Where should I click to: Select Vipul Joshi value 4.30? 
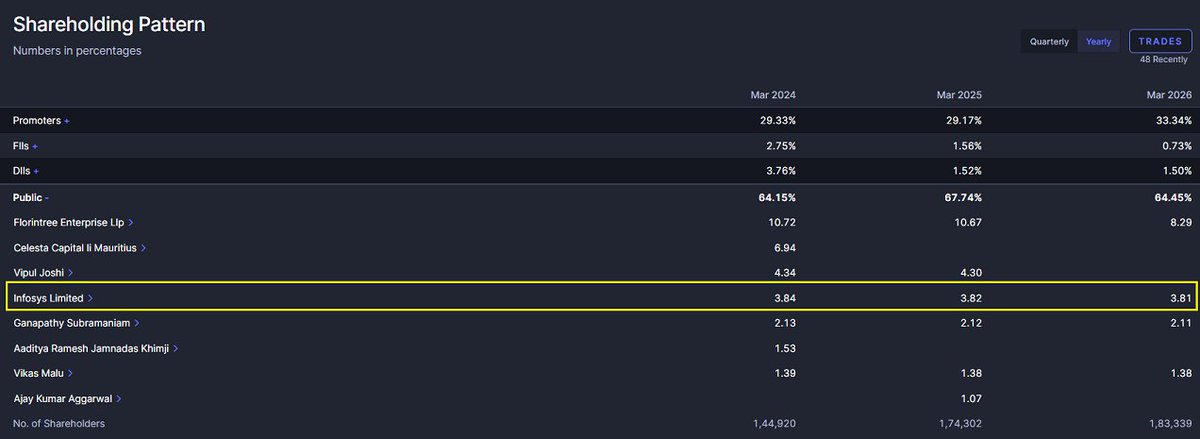(970, 272)
